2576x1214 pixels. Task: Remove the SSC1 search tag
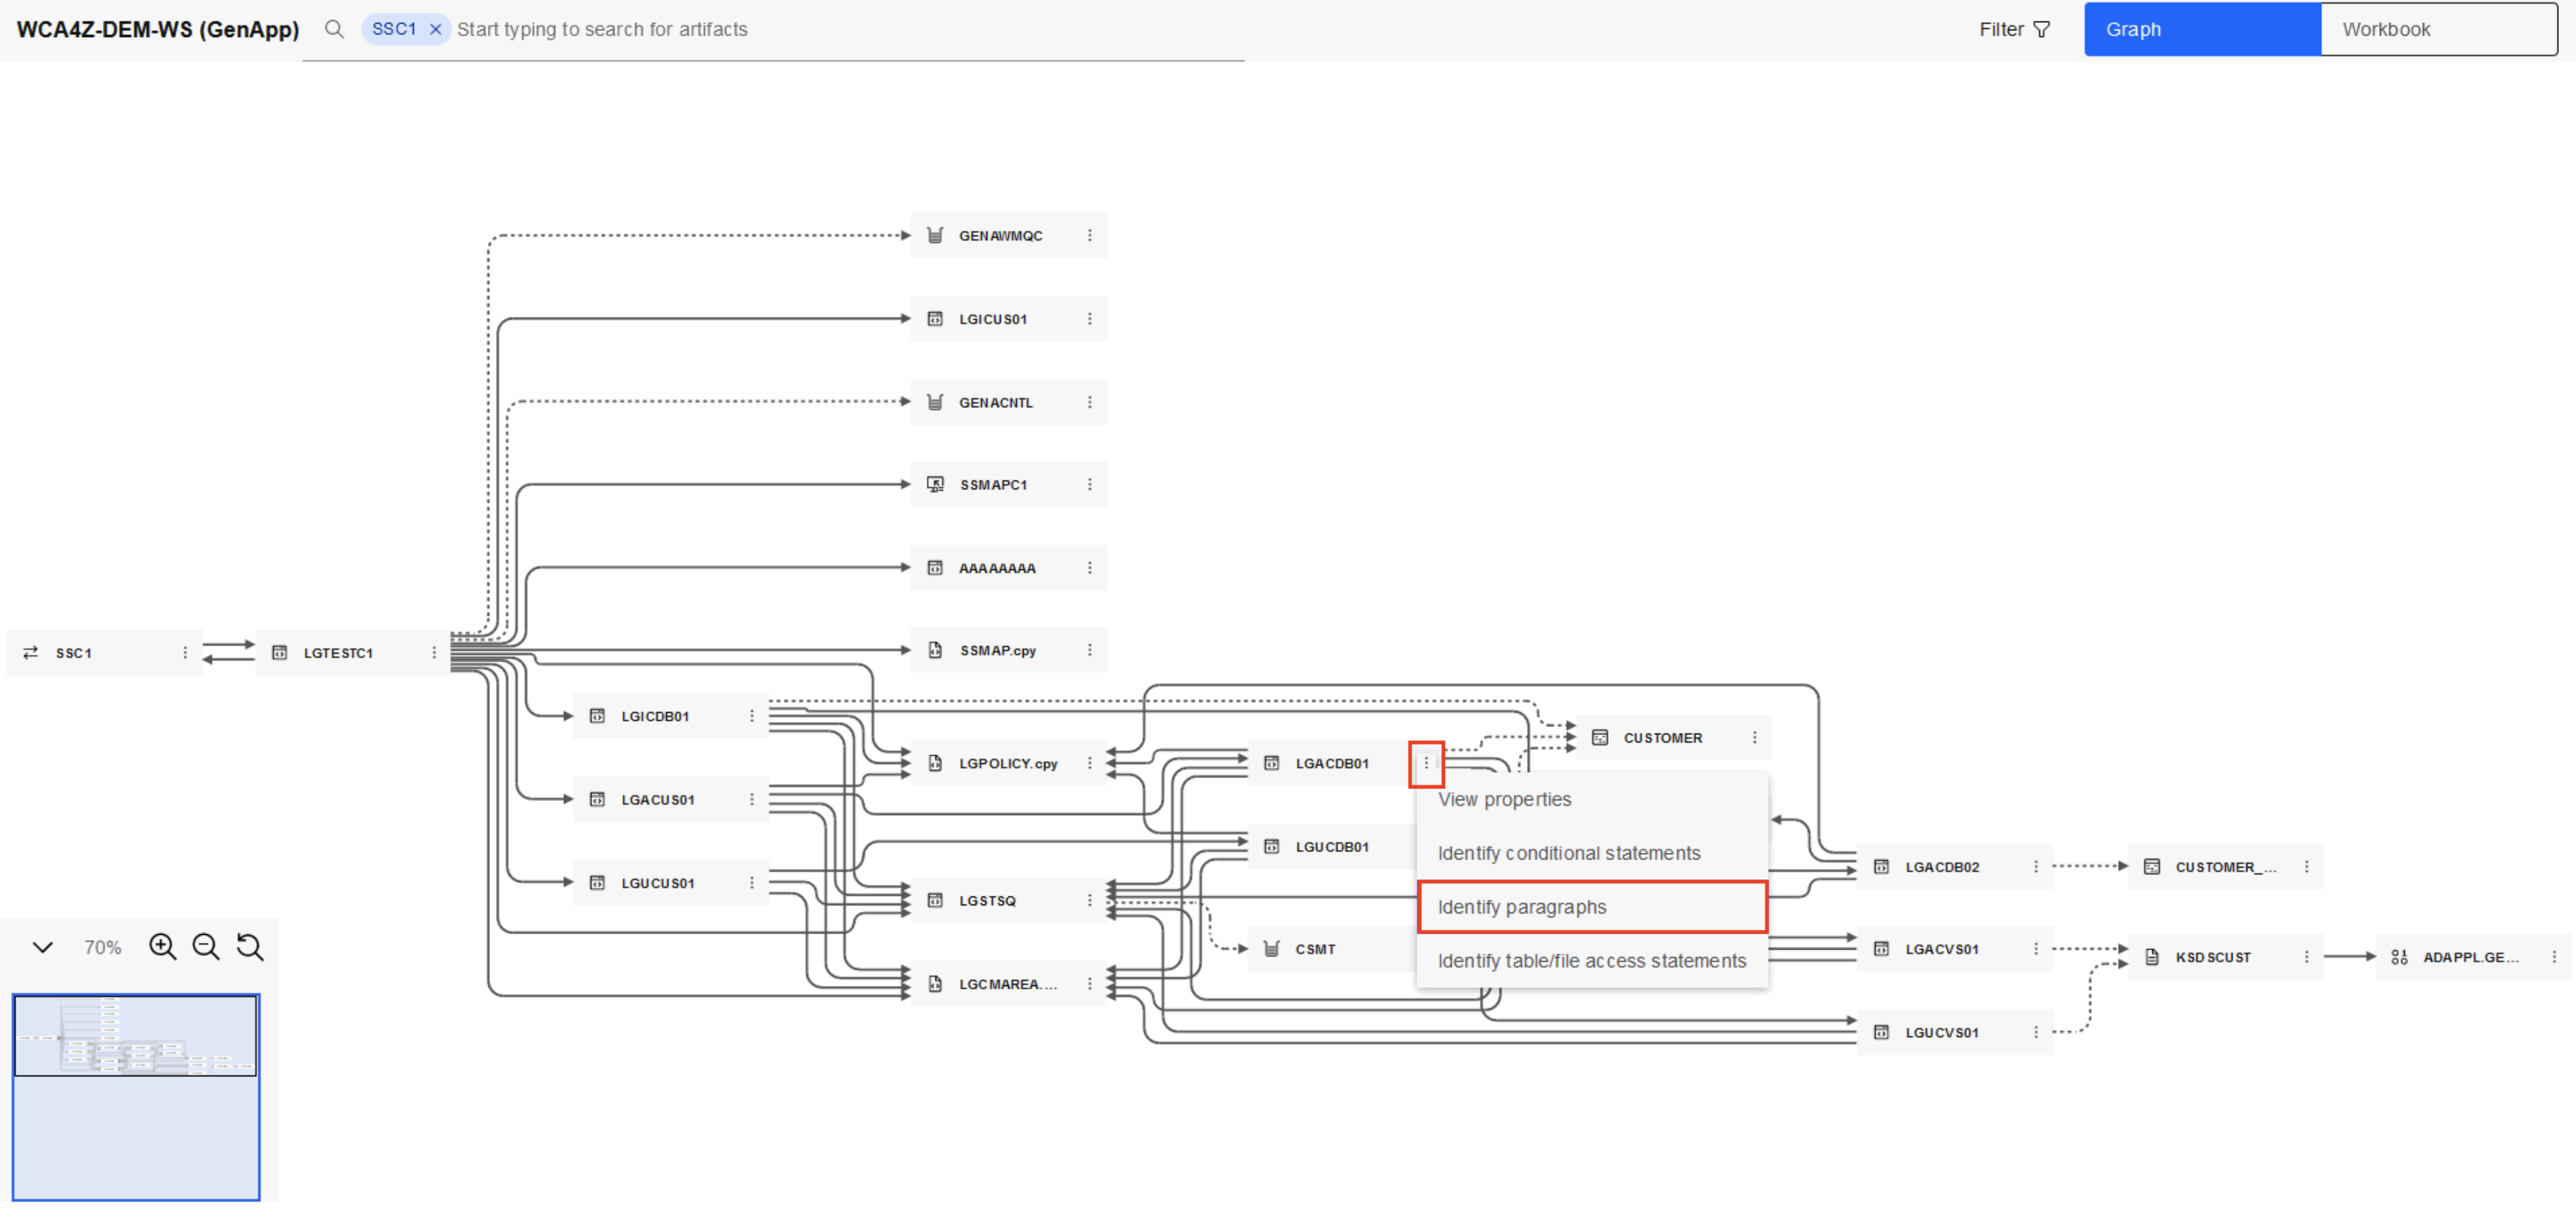coord(435,29)
